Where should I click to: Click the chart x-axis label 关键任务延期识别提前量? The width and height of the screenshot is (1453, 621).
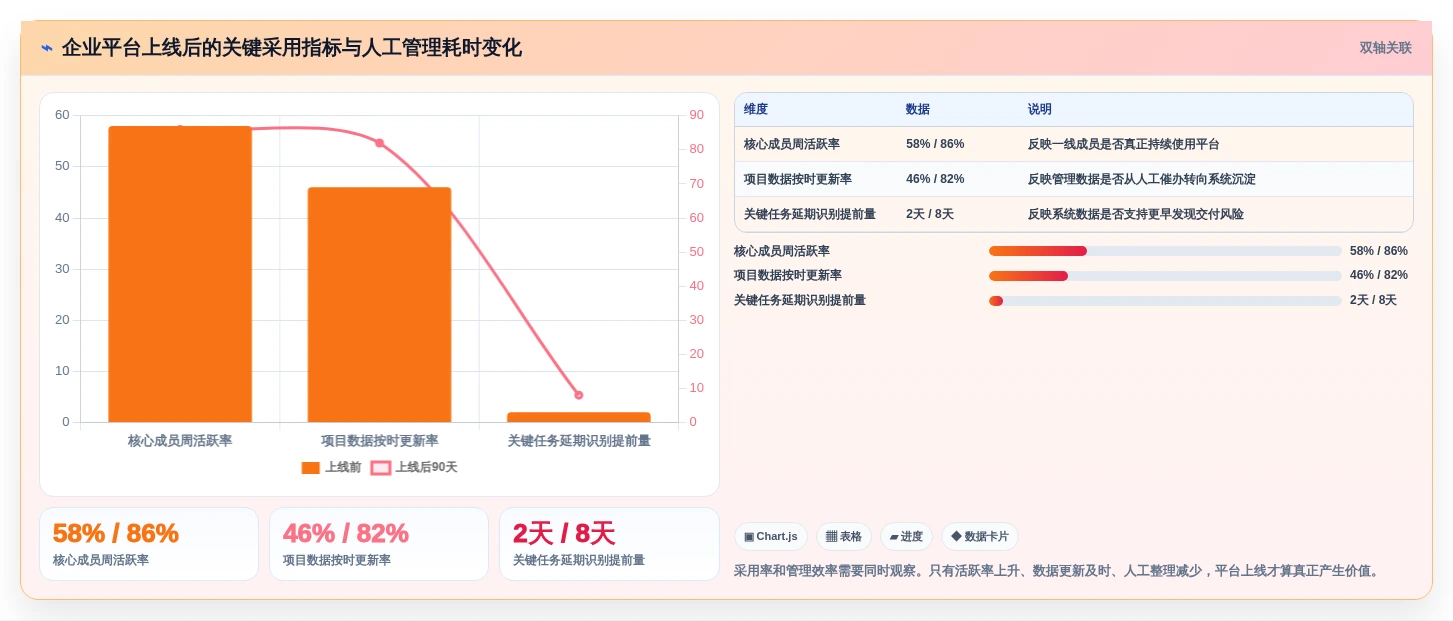[578, 441]
